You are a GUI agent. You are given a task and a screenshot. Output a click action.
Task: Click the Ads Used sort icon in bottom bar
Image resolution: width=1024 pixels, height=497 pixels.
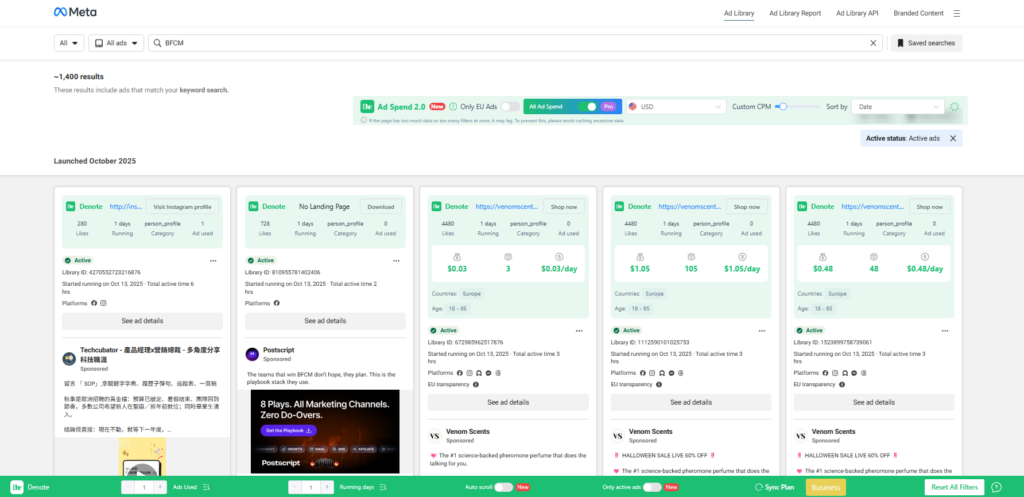(x=206, y=487)
